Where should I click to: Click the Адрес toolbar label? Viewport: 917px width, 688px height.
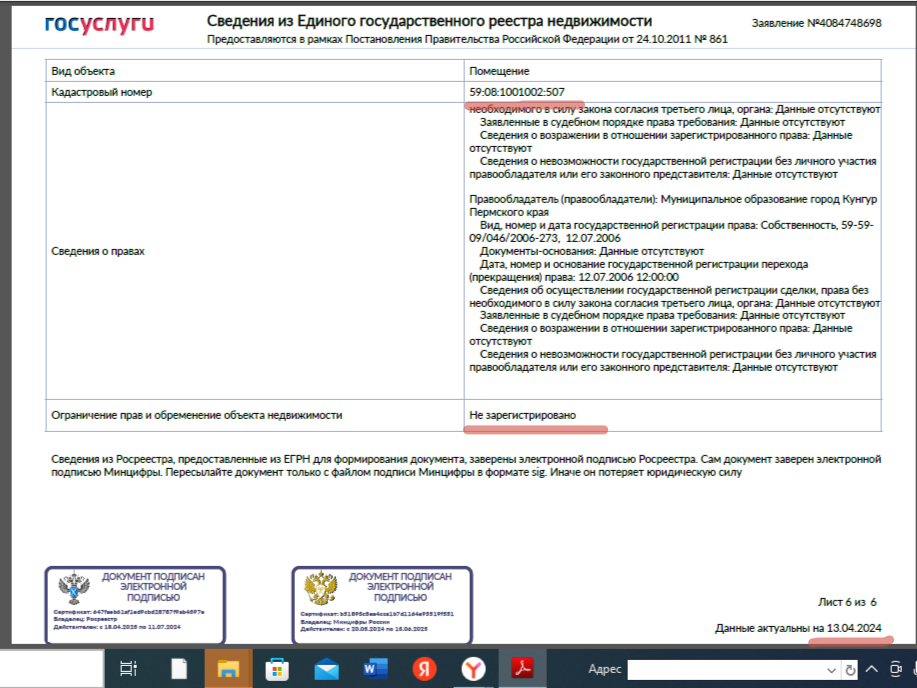[604, 669]
